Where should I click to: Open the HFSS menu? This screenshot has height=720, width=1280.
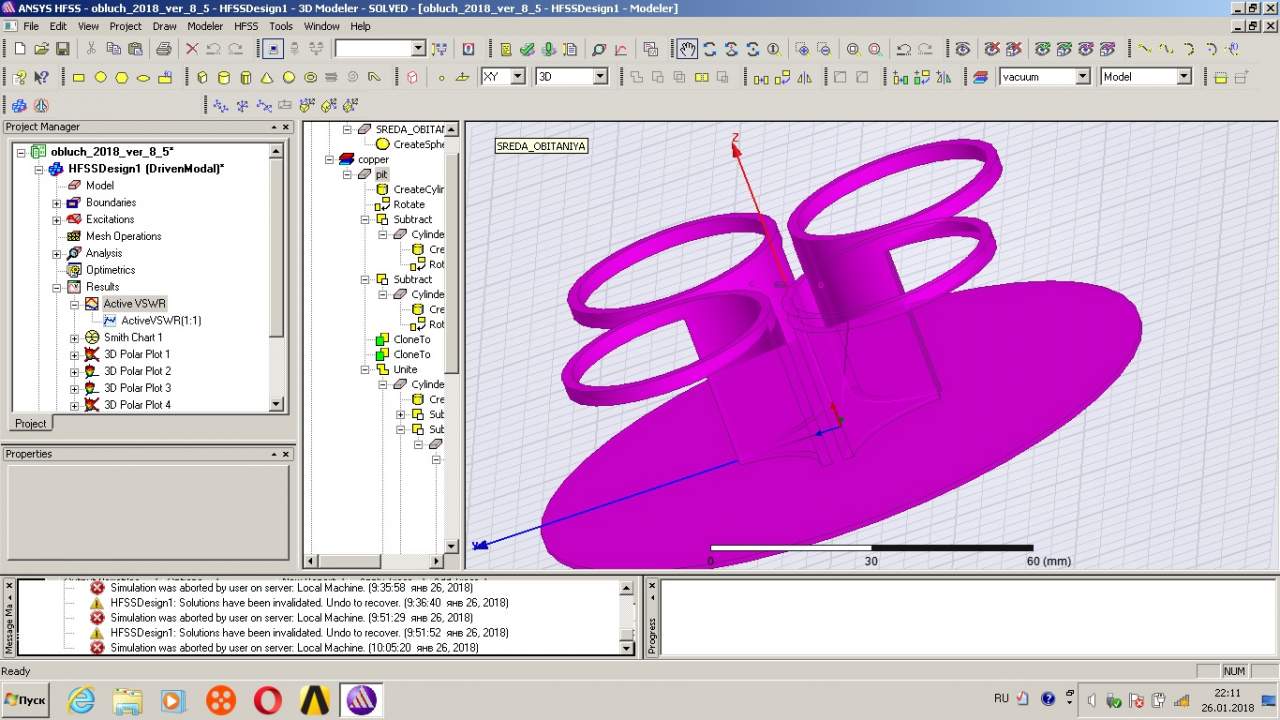click(245, 26)
